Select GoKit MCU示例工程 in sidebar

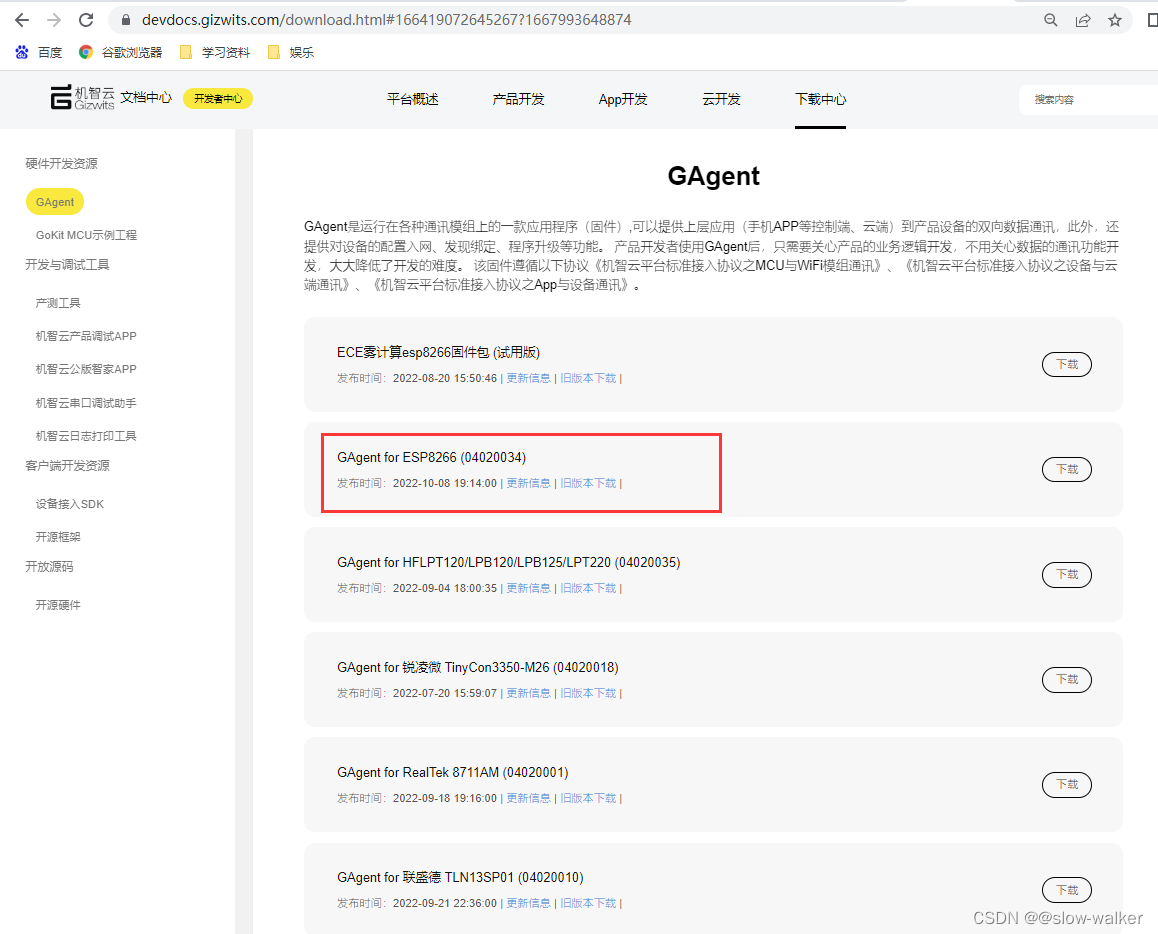point(86,235)
